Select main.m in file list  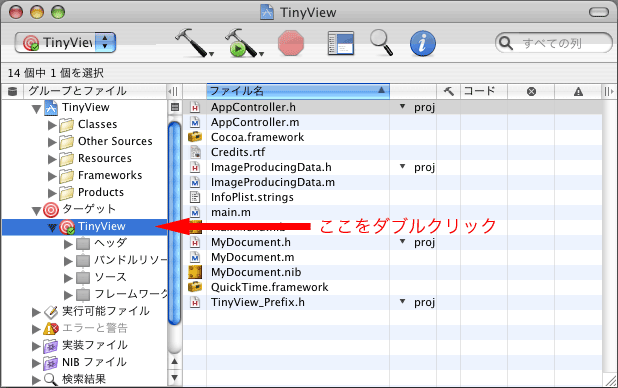pos(231,212)
